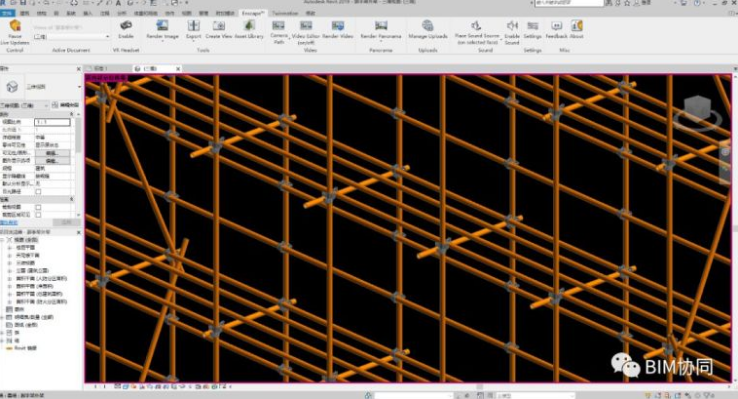Screen dimensions: 738x399
Task: Click the favorites star icon in title bar
Action: pos(627,3)
